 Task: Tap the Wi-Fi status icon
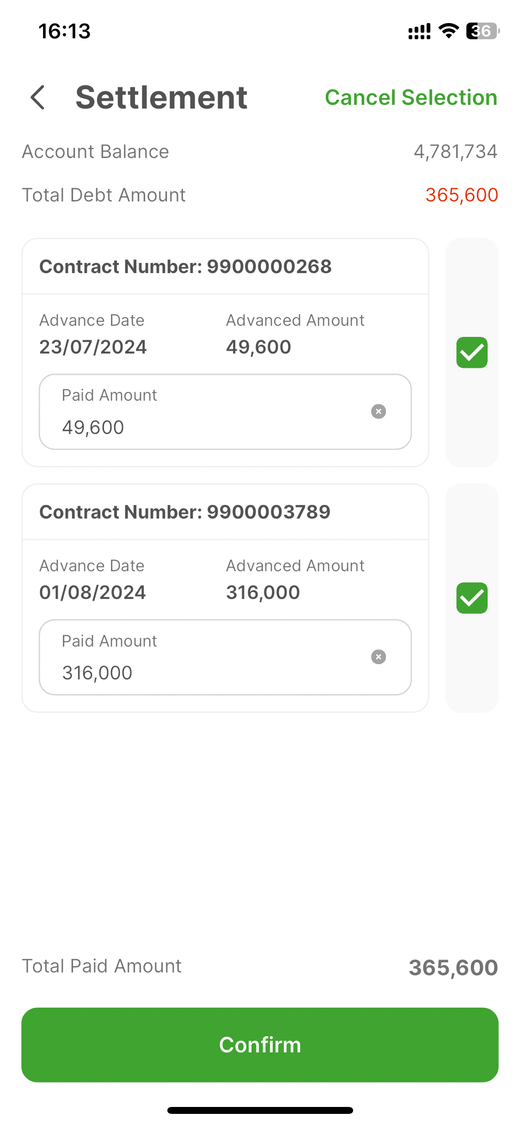click(449, 31)
